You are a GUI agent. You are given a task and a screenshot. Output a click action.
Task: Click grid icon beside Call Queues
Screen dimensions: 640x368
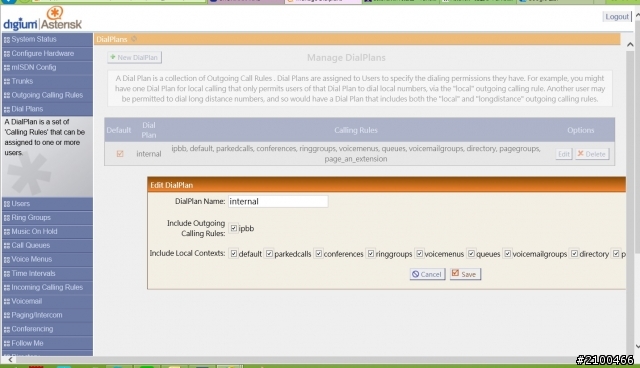(7, 246)
